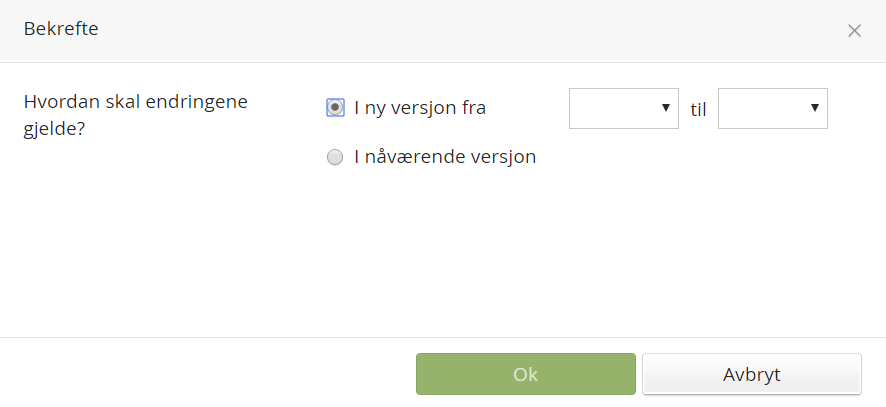Close the Bekrefte dialog with the X
The height and width of the screenshot is (407, 886).
point(854,30)
